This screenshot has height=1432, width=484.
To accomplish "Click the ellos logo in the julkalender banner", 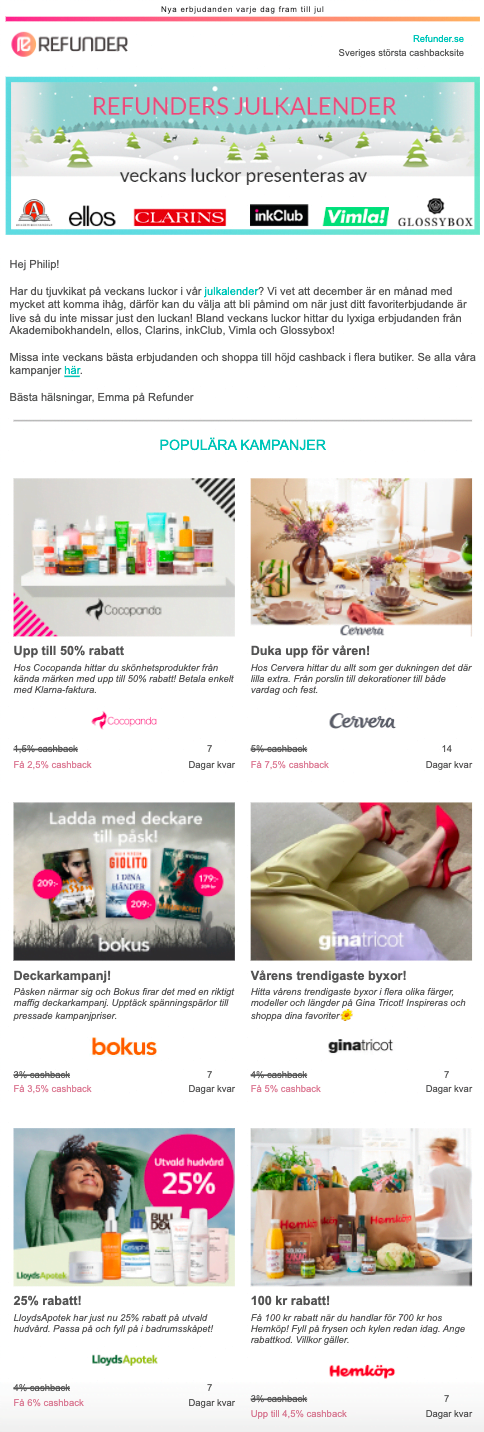I will point(92,216).
